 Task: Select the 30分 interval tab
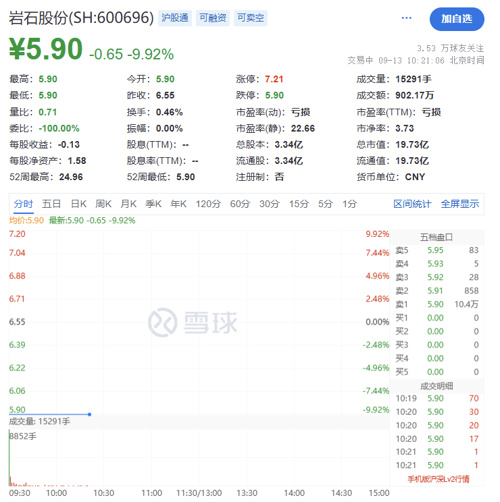coord(269,204)
